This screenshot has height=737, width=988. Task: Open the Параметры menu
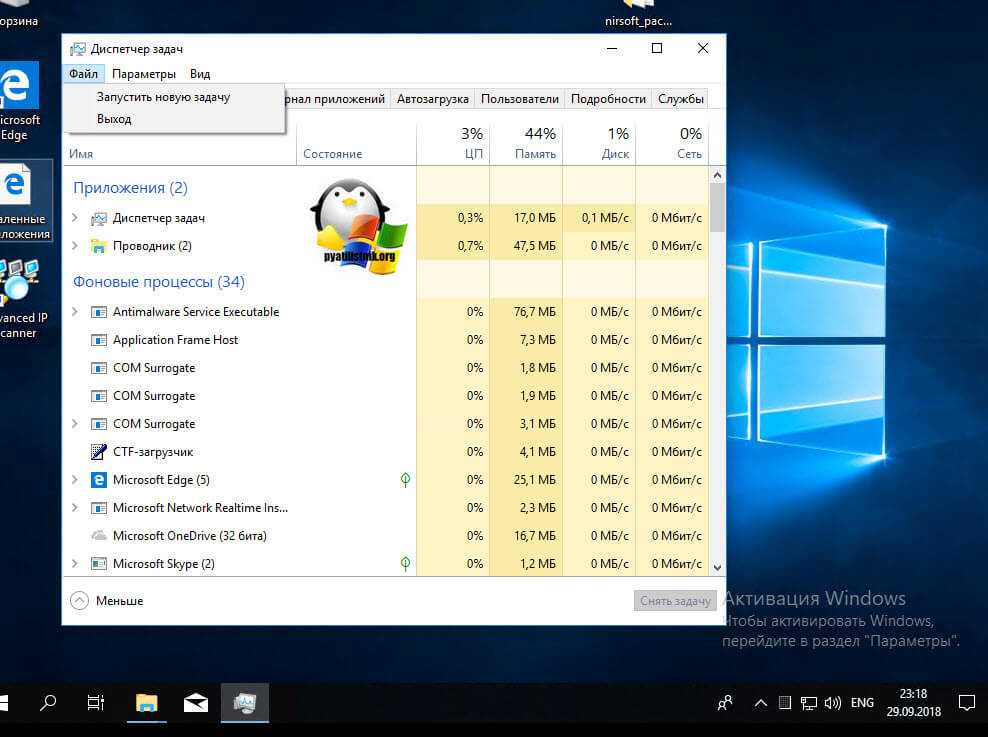(144, 74)
